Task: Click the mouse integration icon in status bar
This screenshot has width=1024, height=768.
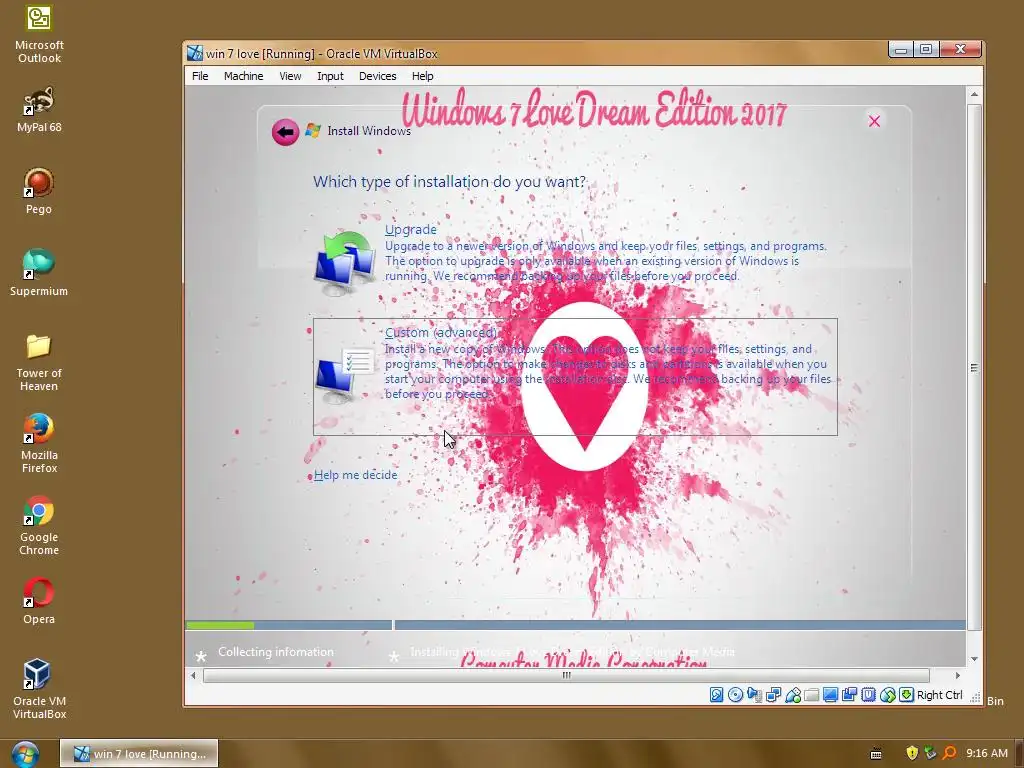Action: click(x=888, y=695)
